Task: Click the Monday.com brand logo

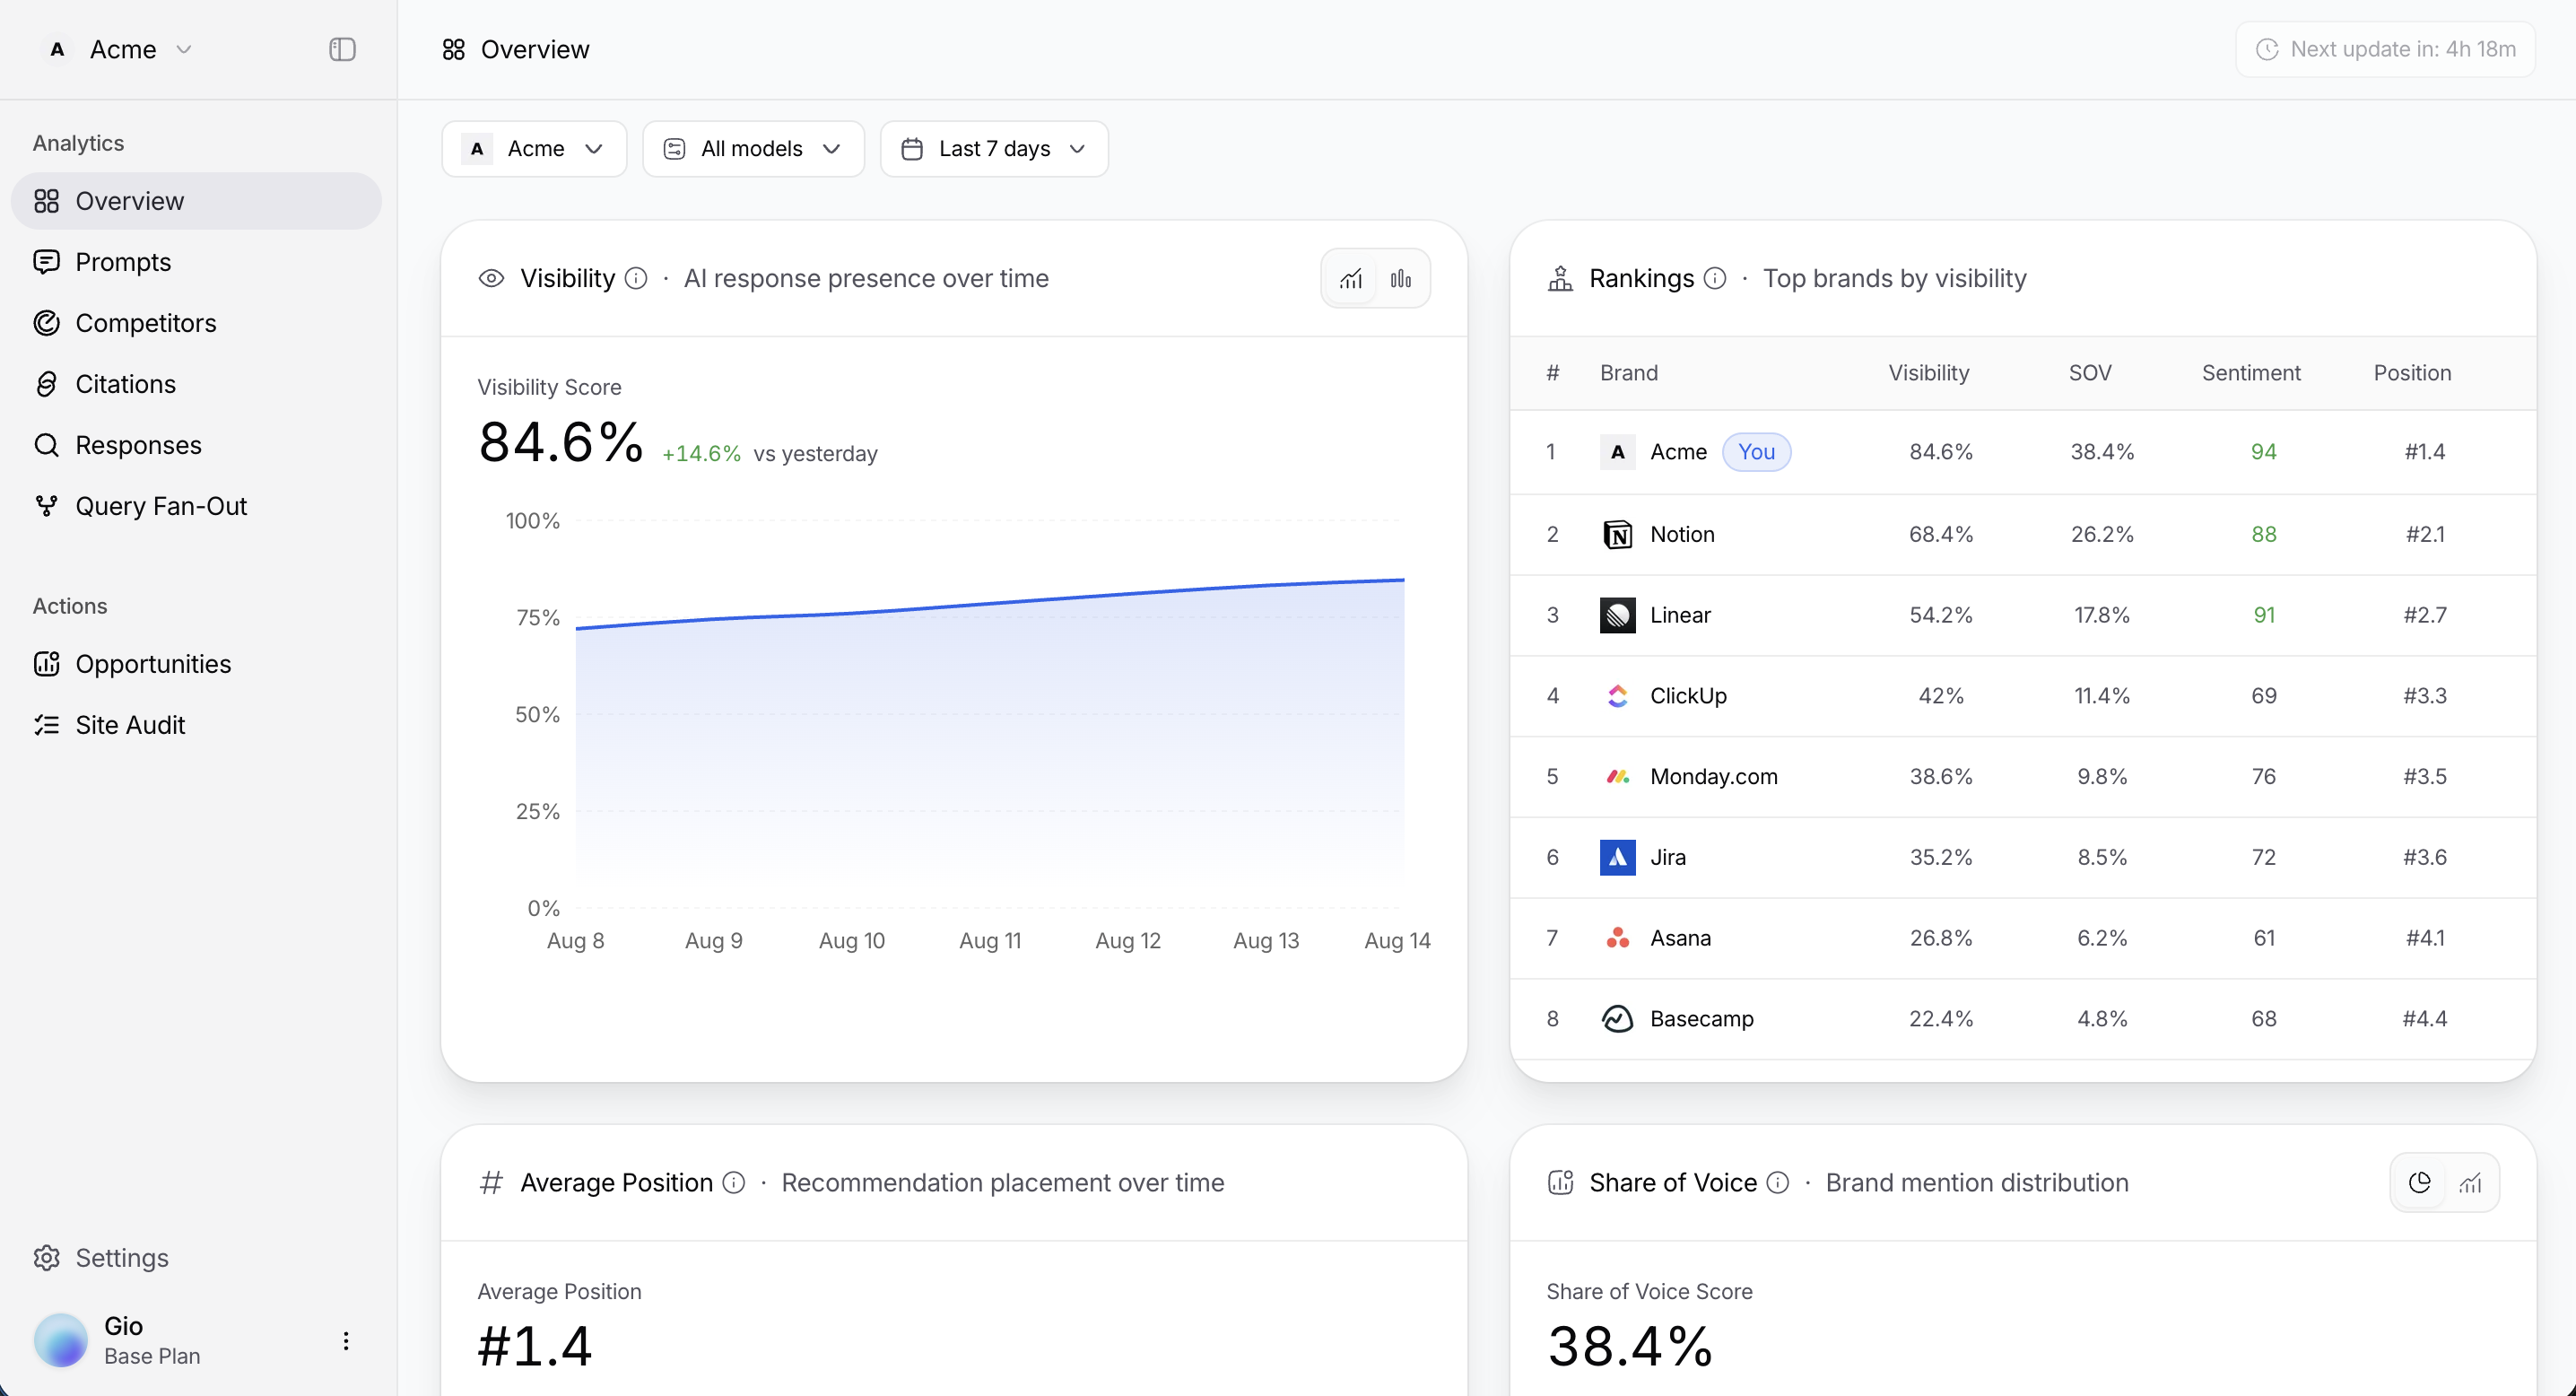Action: [1618, 777]
